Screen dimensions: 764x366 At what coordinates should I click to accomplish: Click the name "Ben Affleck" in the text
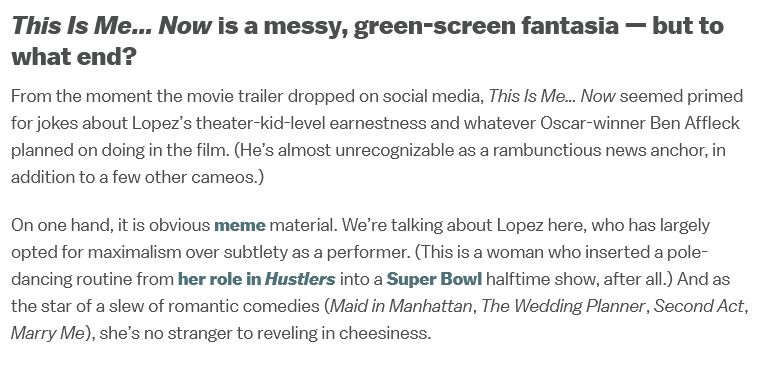(x=695, y=123)
